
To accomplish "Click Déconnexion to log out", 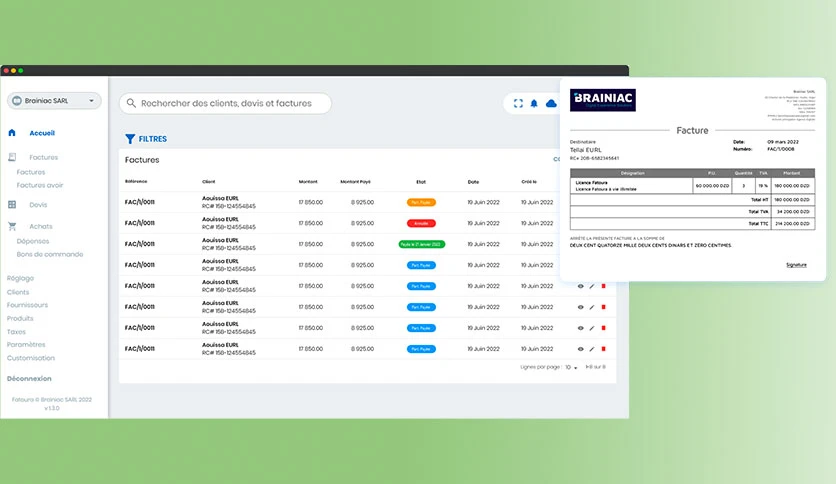I will (x=29, y=378).
